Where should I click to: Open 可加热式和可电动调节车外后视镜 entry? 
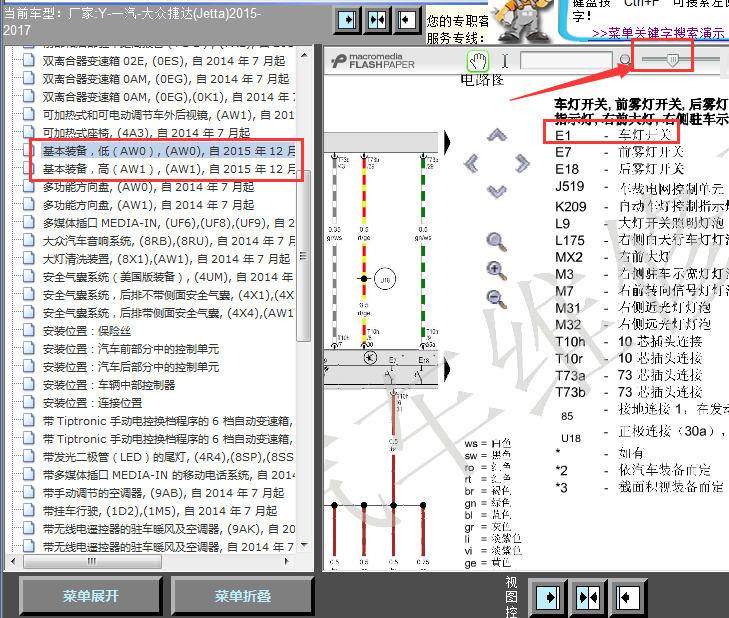(168, 115)
